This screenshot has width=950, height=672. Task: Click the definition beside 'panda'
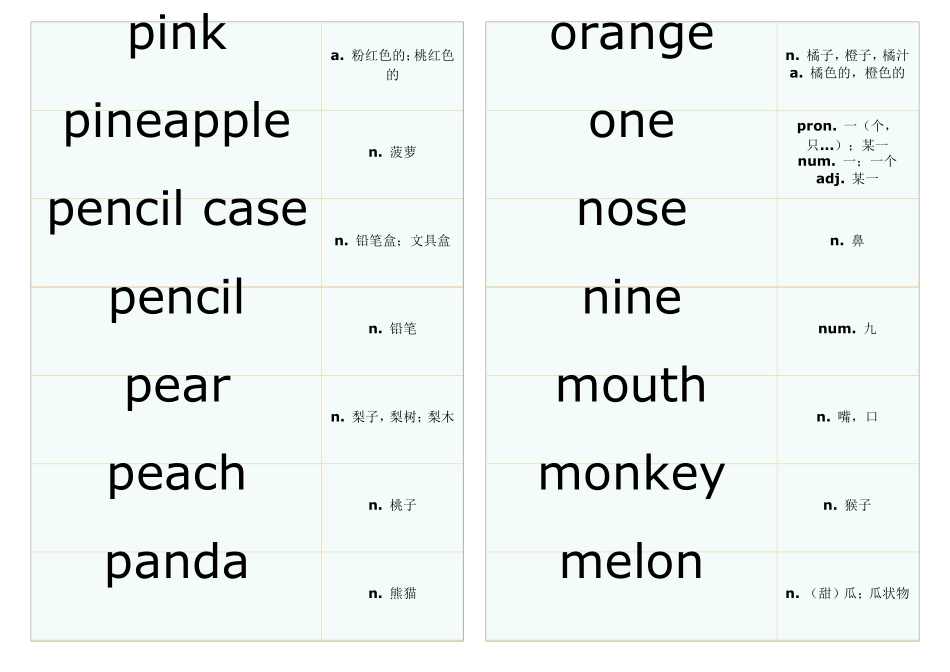[392, 593]
